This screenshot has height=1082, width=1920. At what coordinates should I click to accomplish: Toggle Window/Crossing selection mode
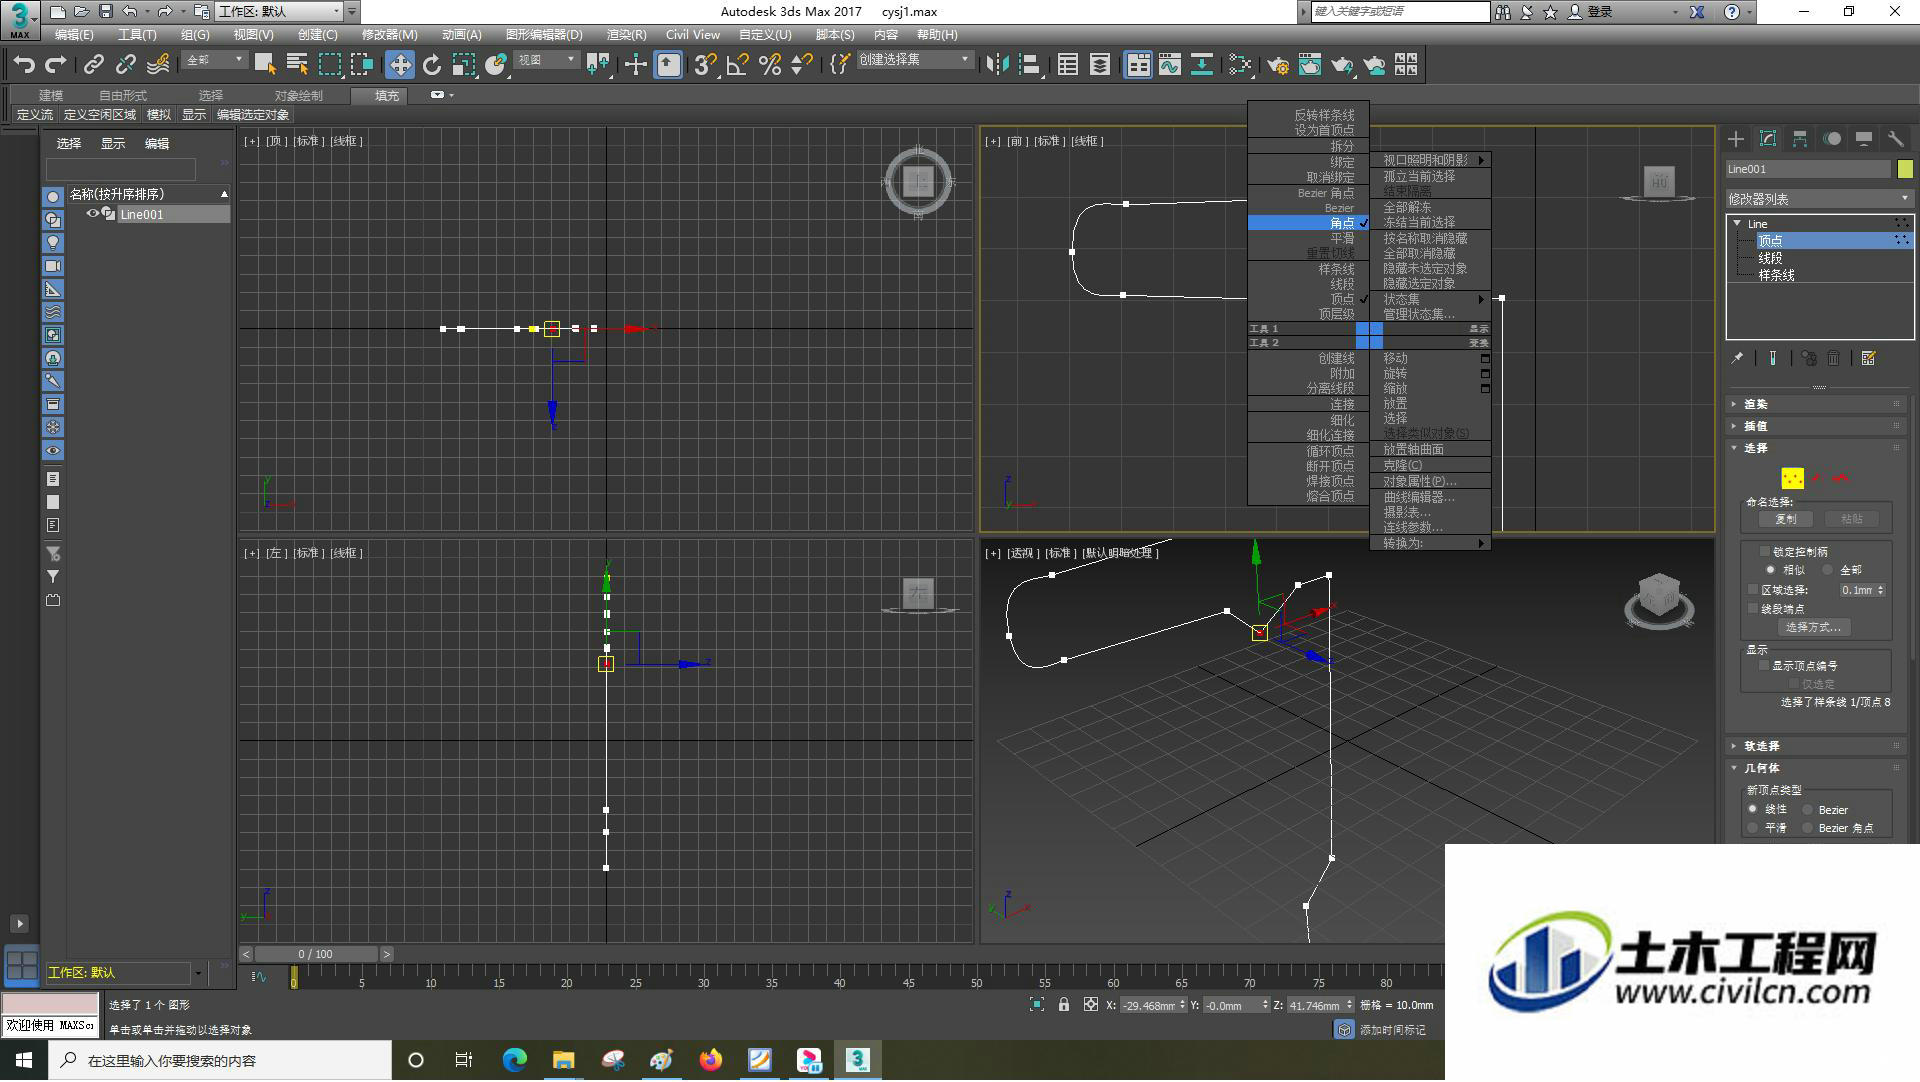[361, 65]
